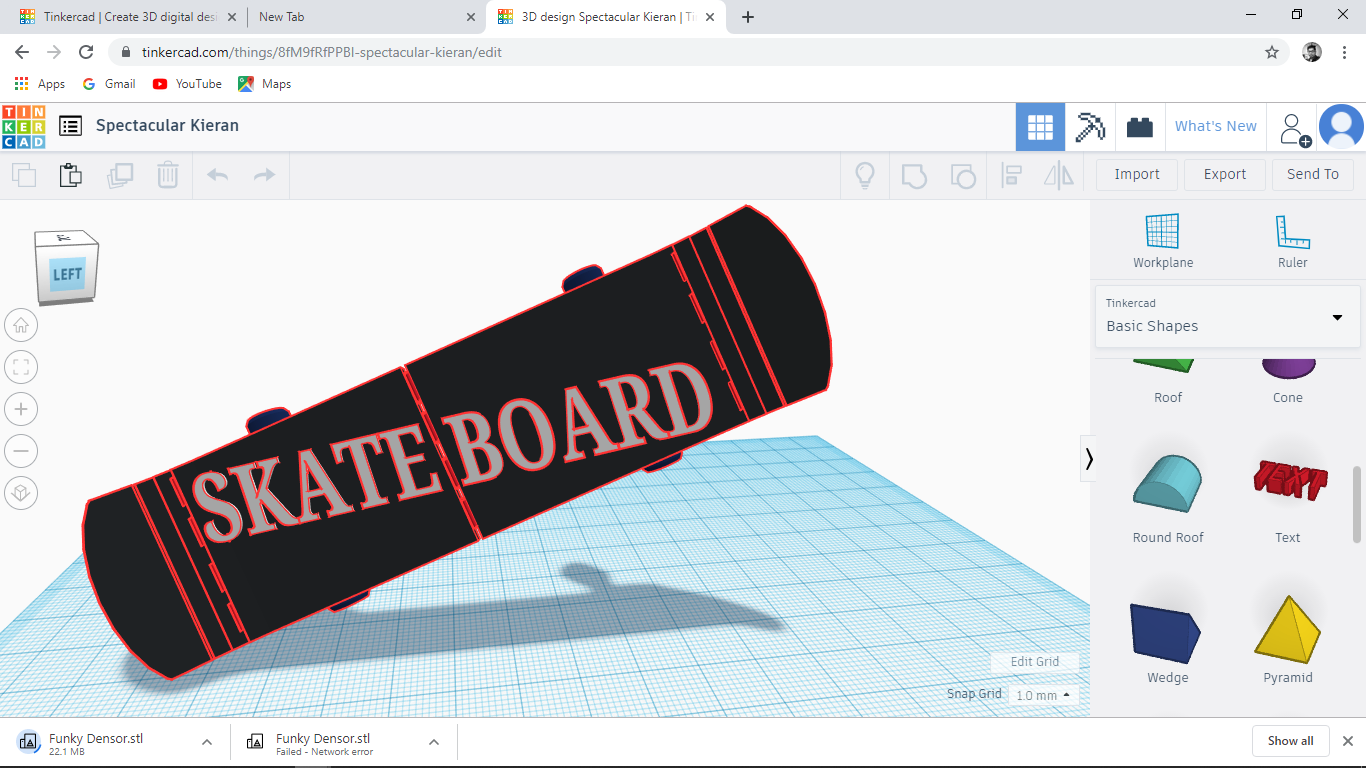Click the Home view button
Viewport: 1366px width, 768px height.
(x=22, y=325)
